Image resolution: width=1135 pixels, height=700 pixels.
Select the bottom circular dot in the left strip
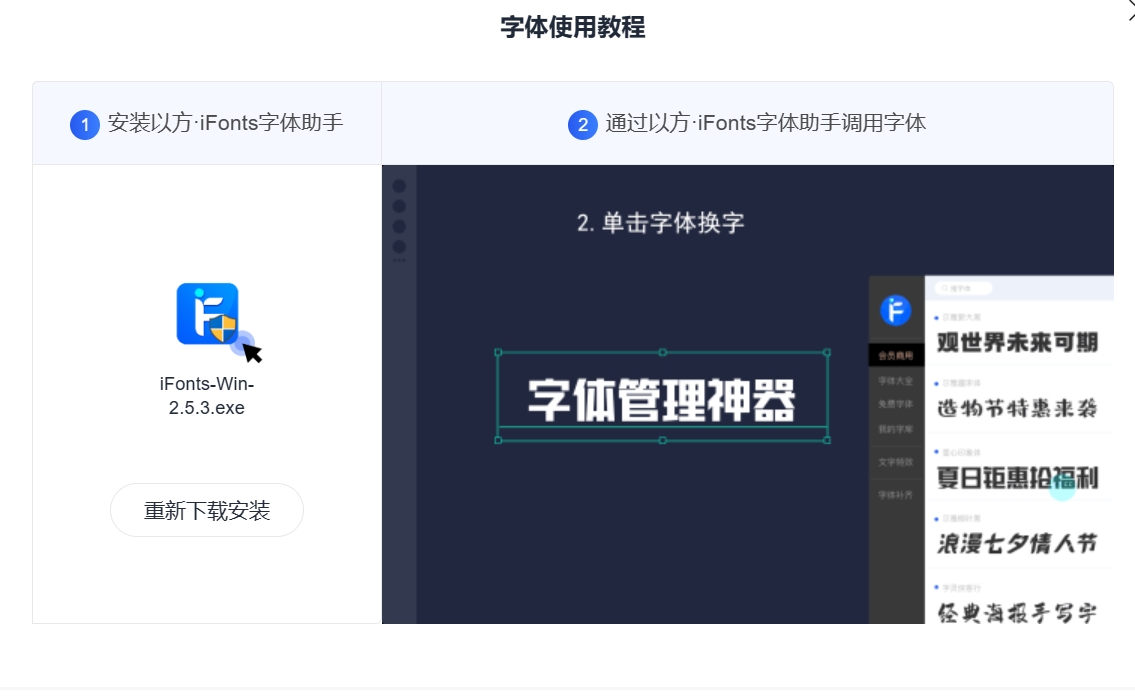point(399,246)
